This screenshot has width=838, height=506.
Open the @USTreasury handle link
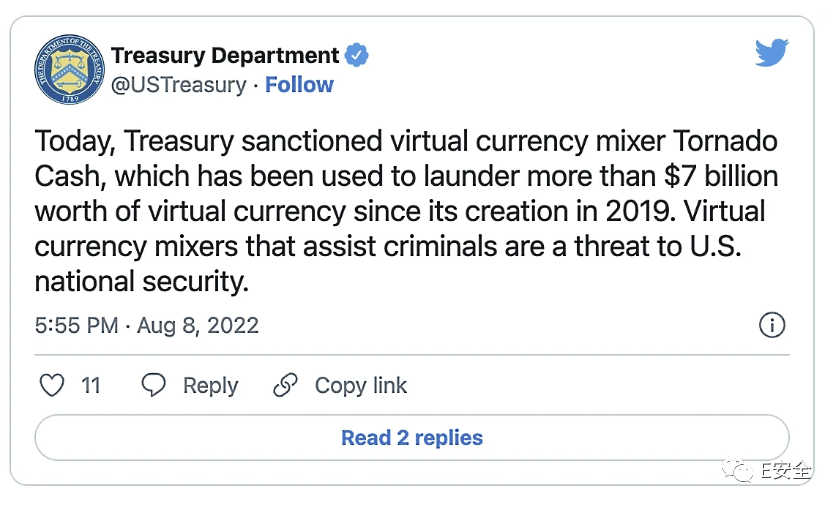coord(179,85)
